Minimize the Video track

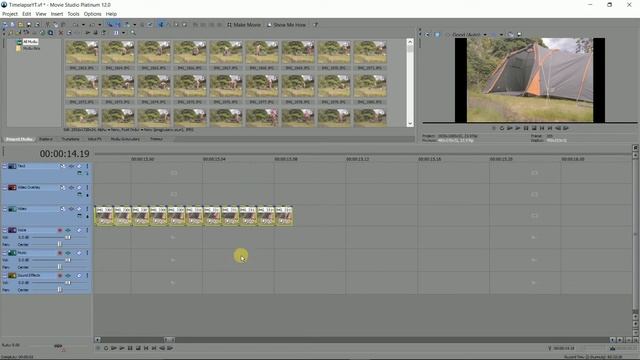(x=4, y=209)
